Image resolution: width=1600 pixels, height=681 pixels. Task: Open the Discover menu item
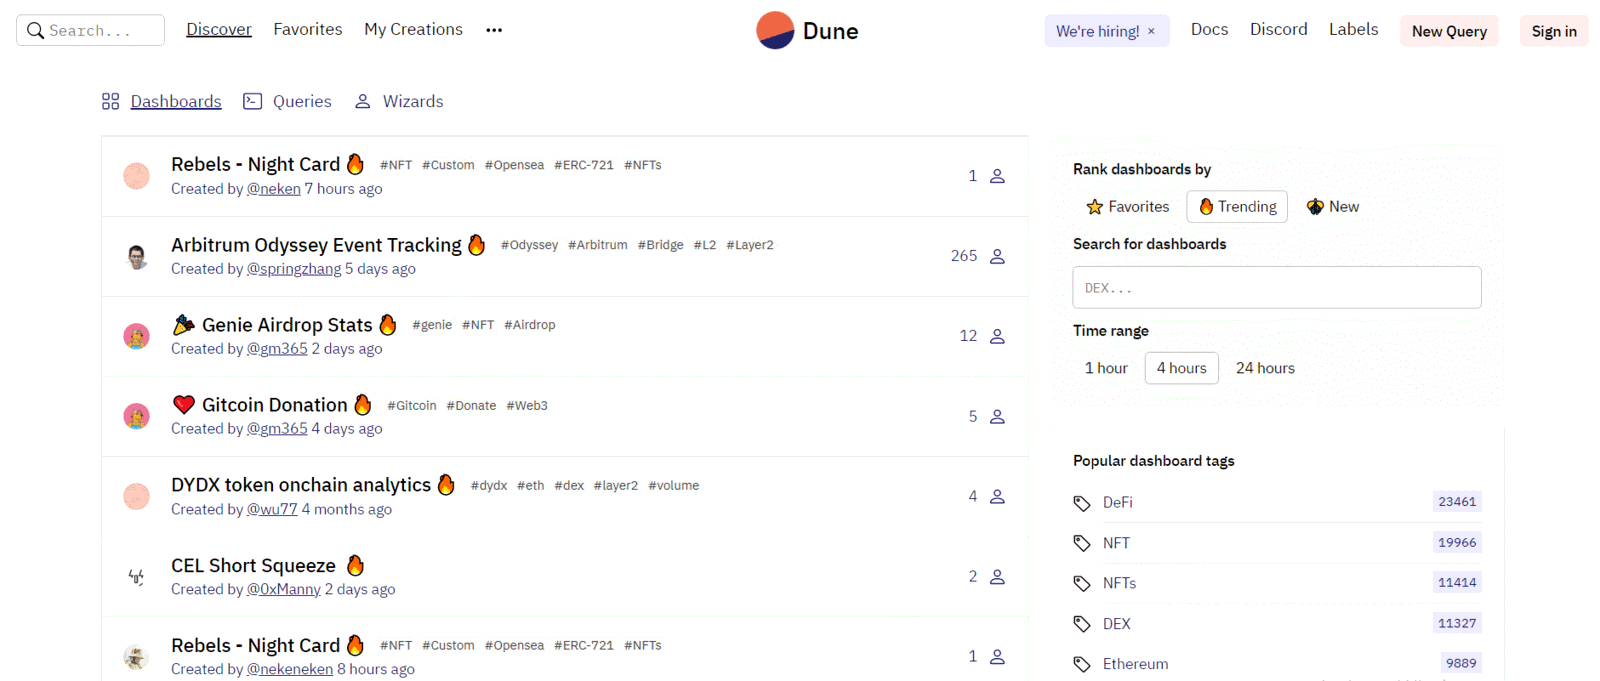pyautogui.click(x=219, y=30)
